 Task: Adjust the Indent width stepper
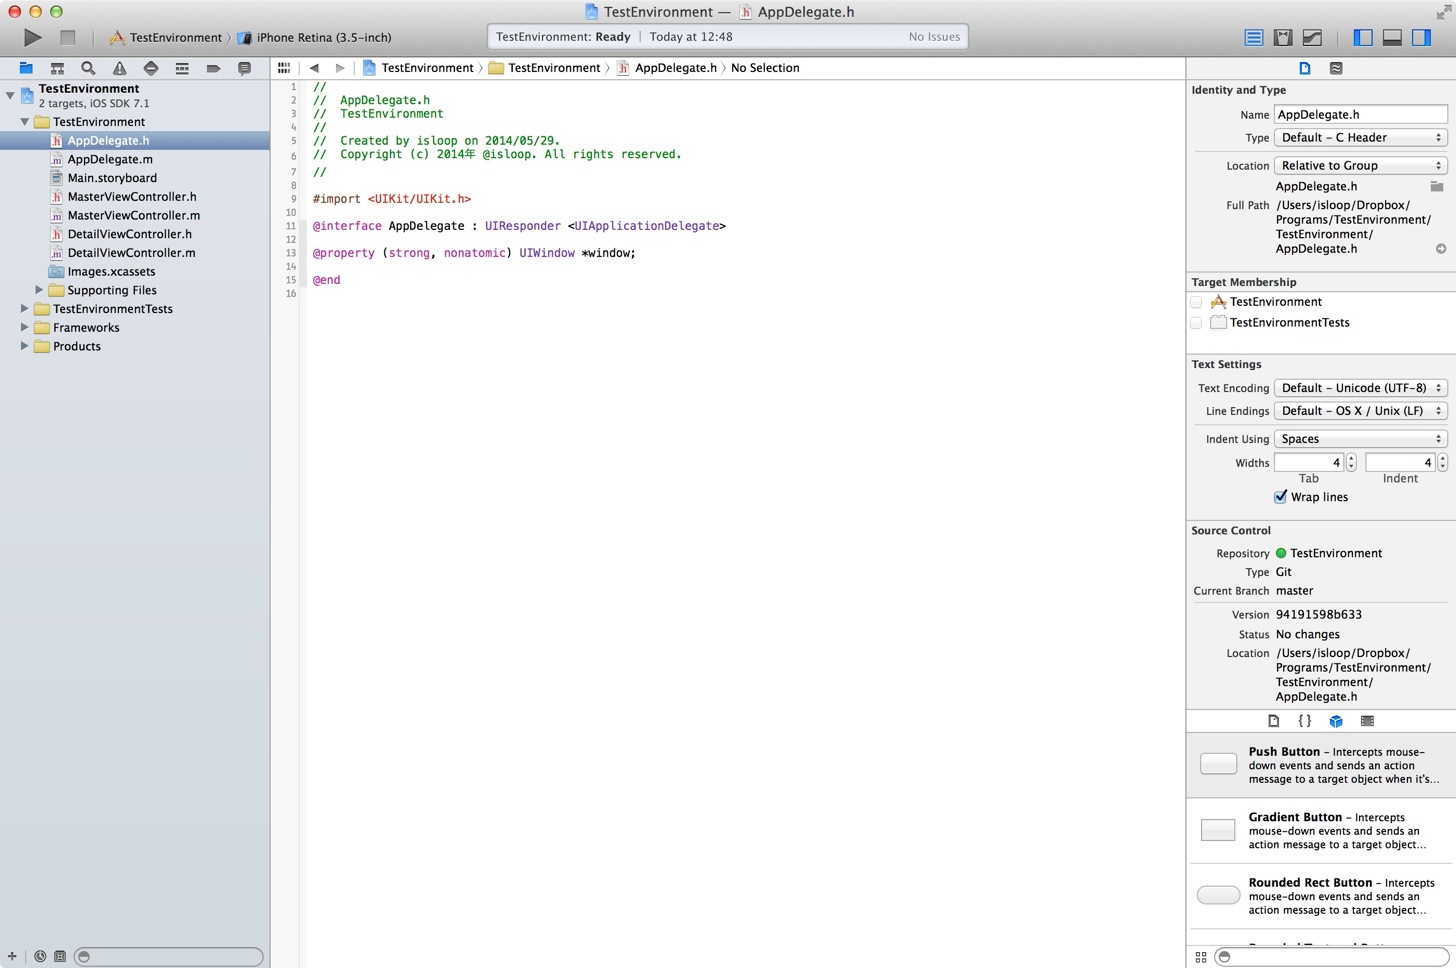1442,462
